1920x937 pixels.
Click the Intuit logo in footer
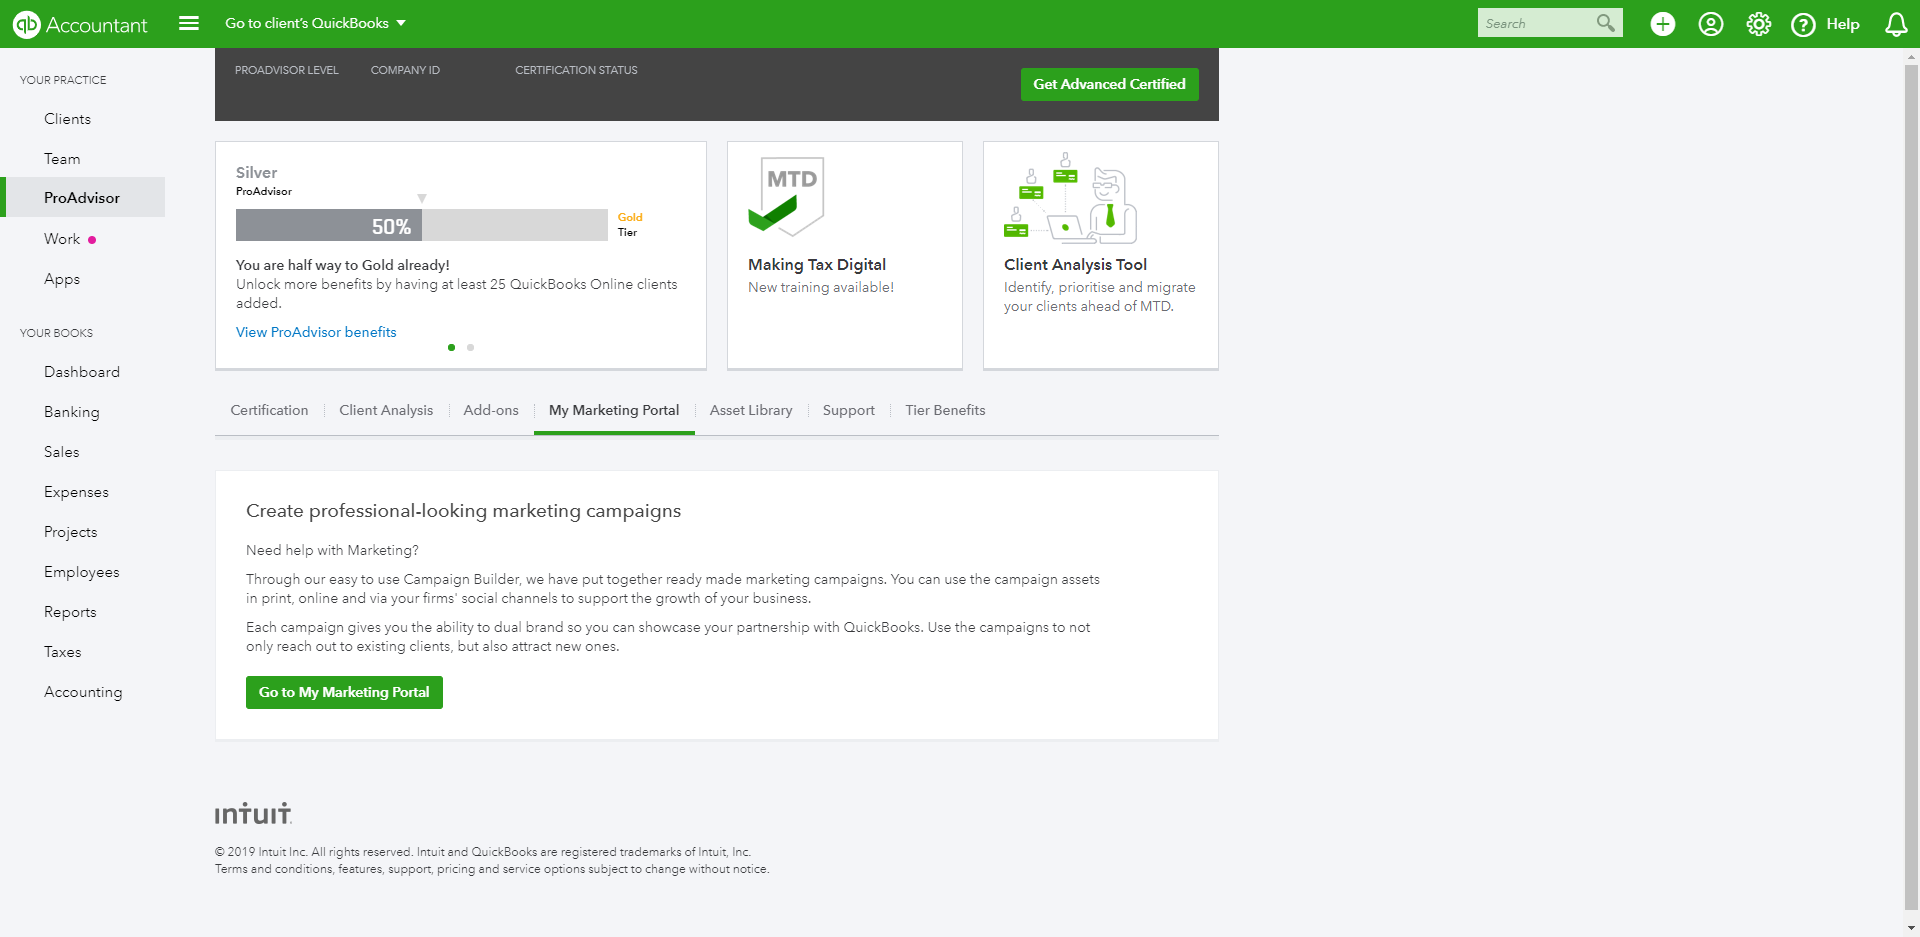pos(254,813)
